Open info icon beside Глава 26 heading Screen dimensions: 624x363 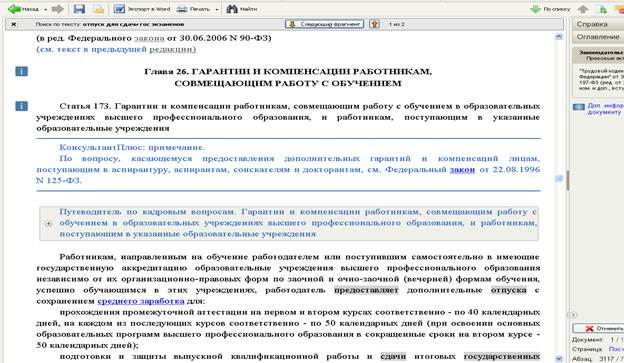click(21, 72)
